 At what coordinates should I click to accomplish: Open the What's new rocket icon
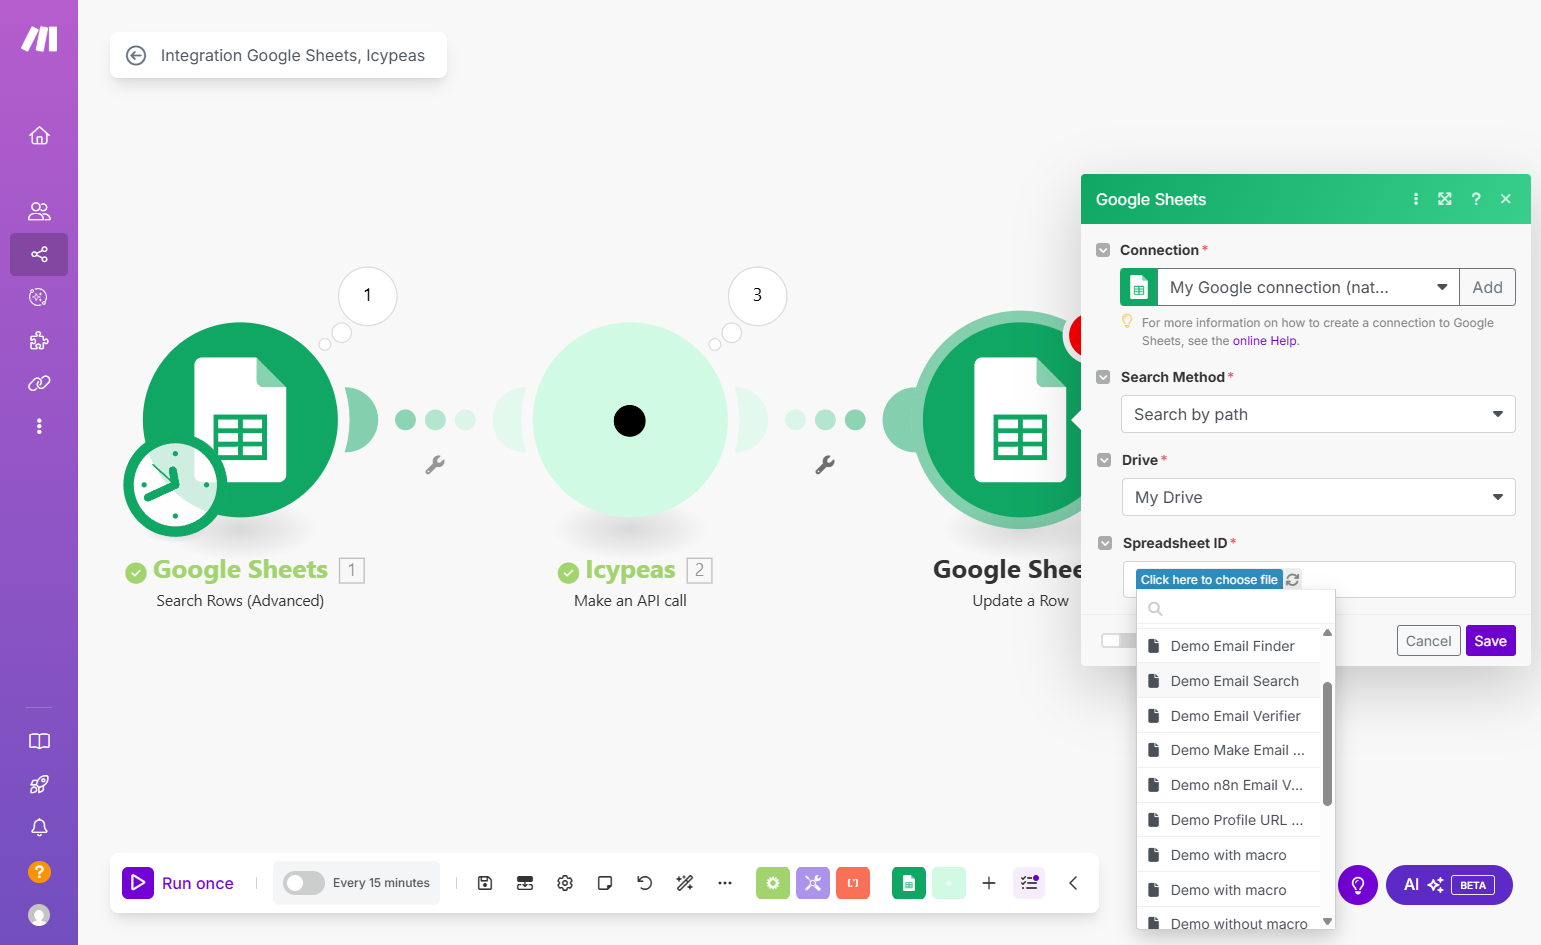tap(39, 784)
